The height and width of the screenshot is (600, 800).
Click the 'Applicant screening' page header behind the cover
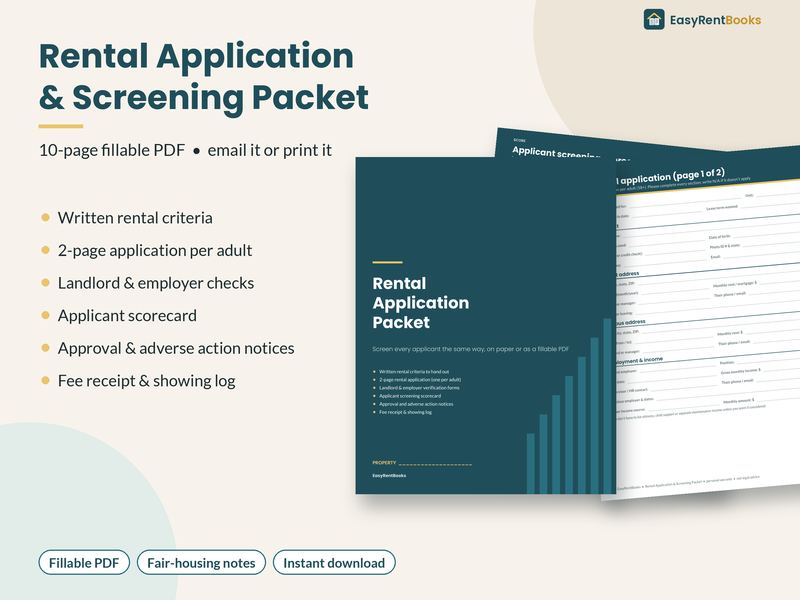point(555,153)
